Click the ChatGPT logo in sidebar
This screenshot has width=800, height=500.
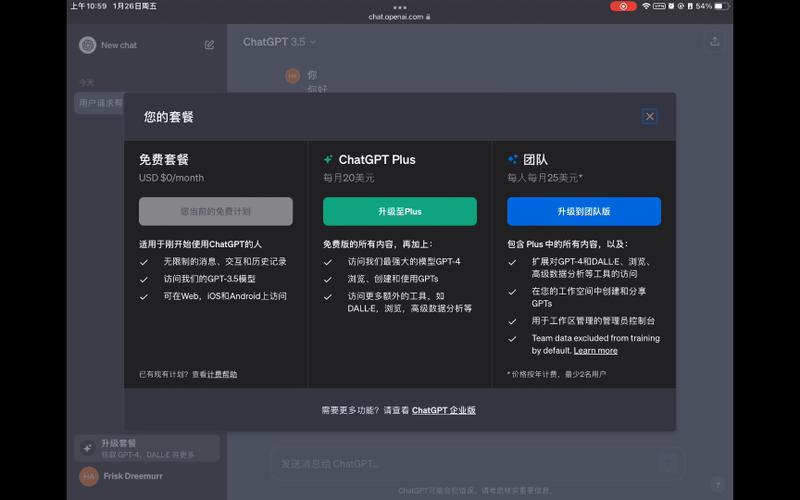coord(88,45)
